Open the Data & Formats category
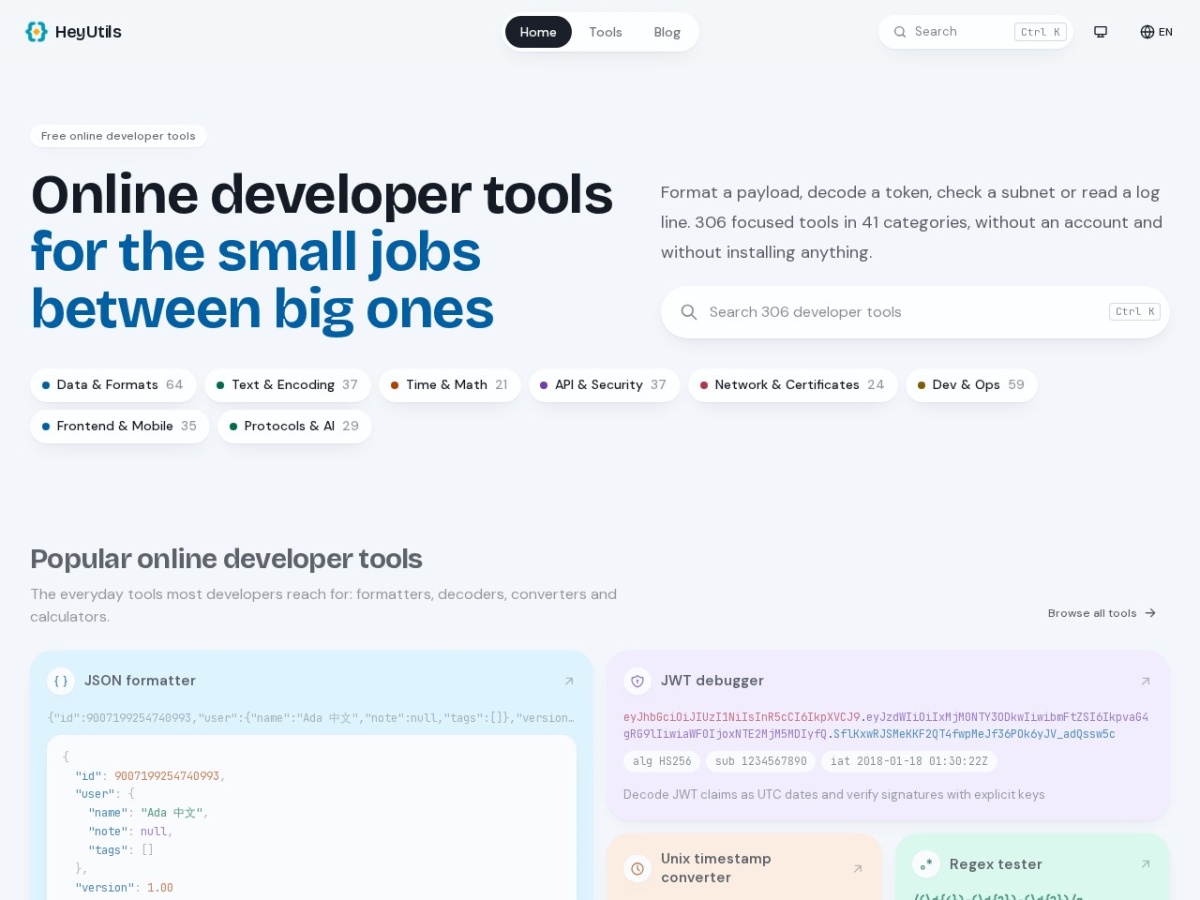This screenshot has height=900, width=1200. [113, 385]
